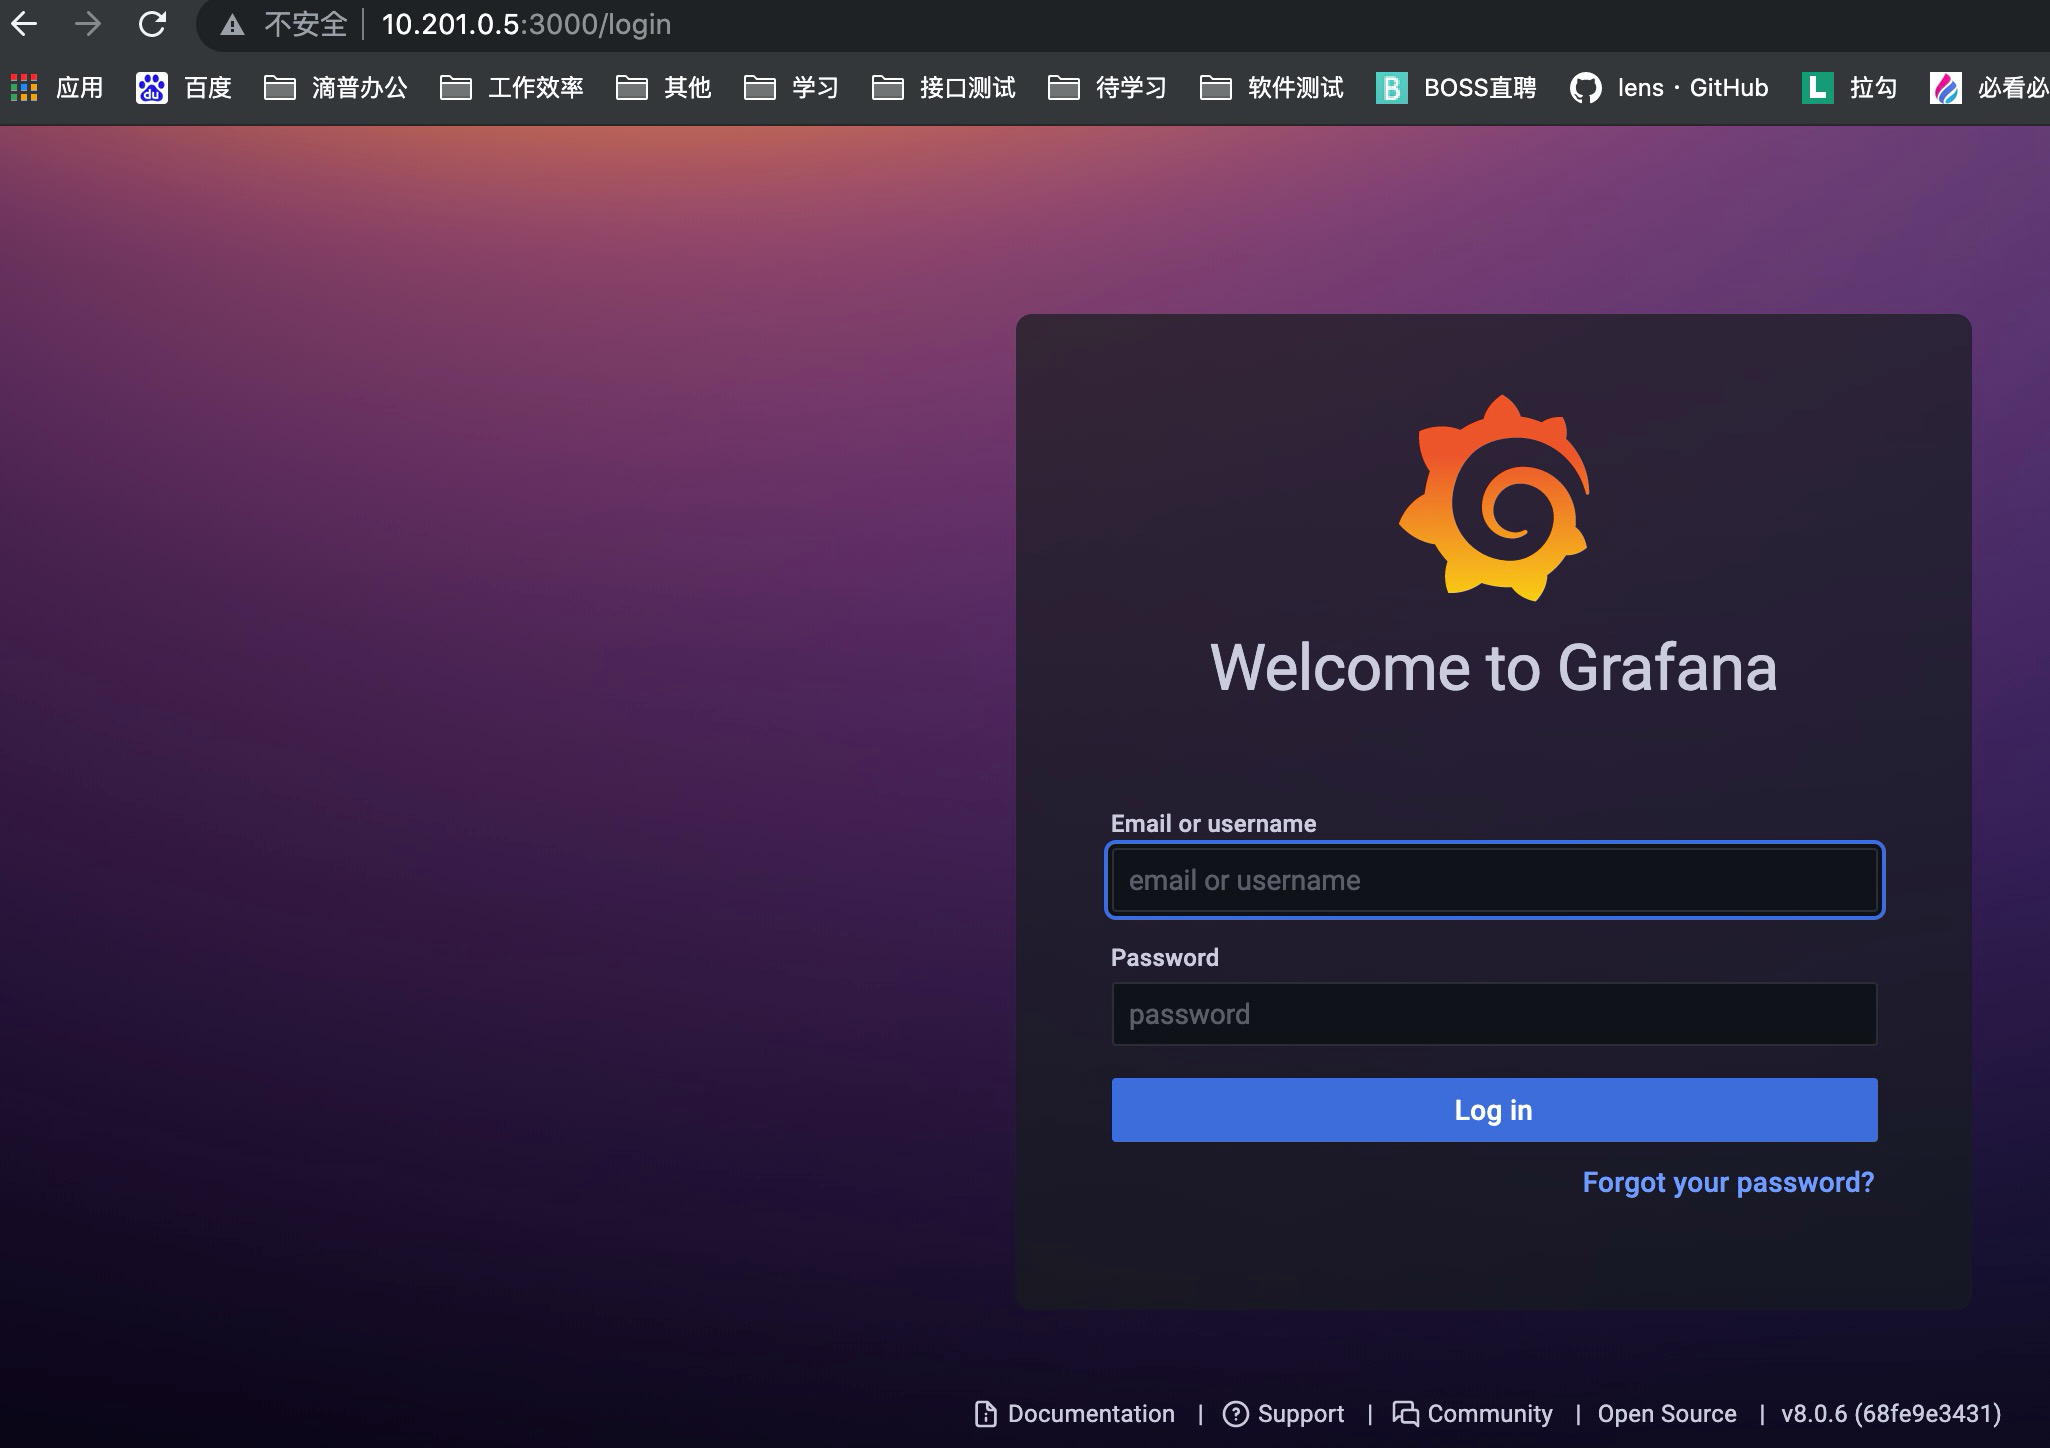Open the BOSS直聘 bookmark

[x=1456, y=88]
